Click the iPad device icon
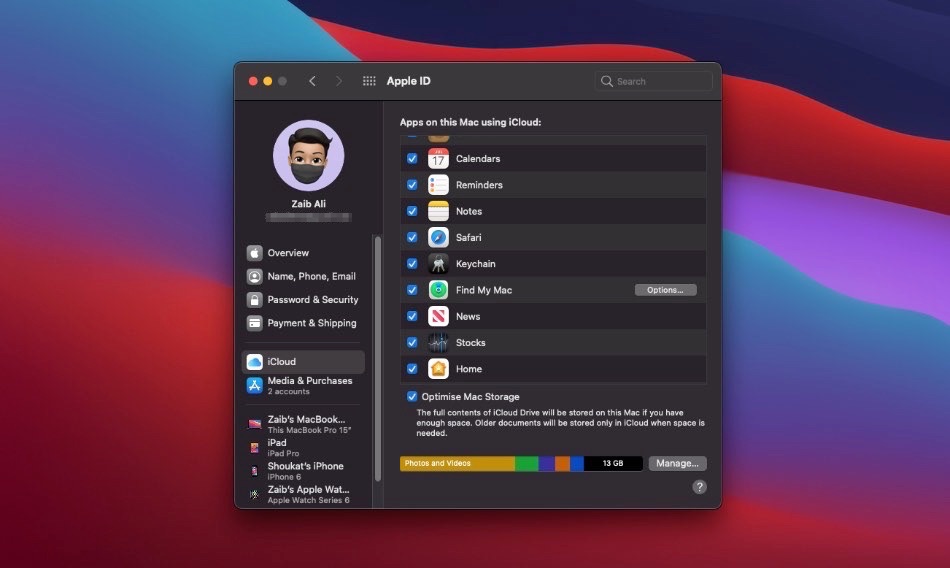The image size is (950, 568). 254,447
